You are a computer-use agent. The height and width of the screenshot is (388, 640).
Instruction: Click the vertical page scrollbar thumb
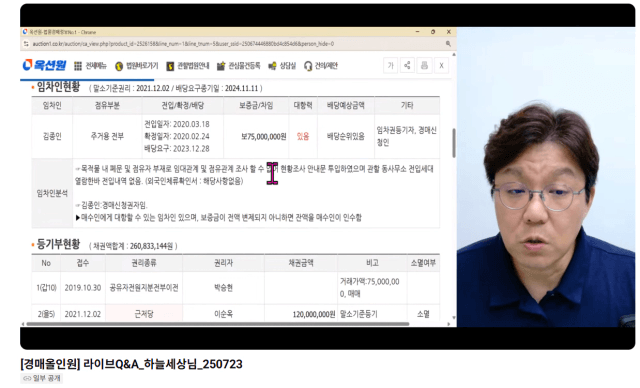coord(454,143)
